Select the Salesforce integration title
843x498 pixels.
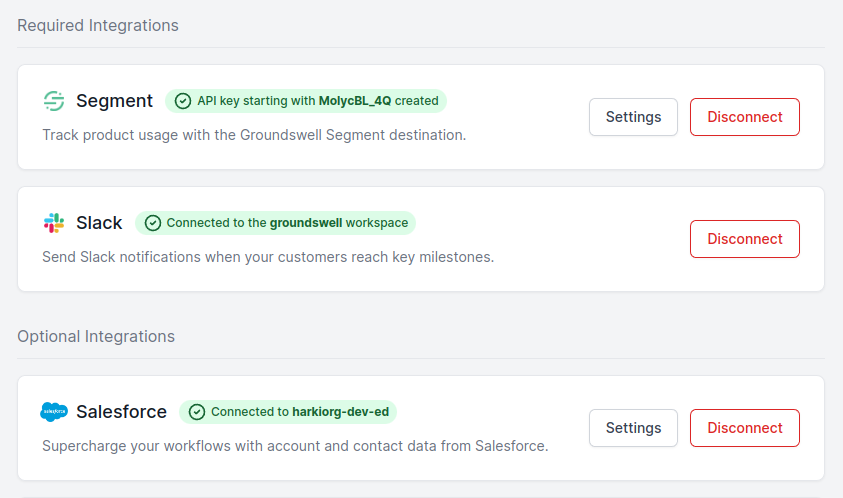point(121,412)
